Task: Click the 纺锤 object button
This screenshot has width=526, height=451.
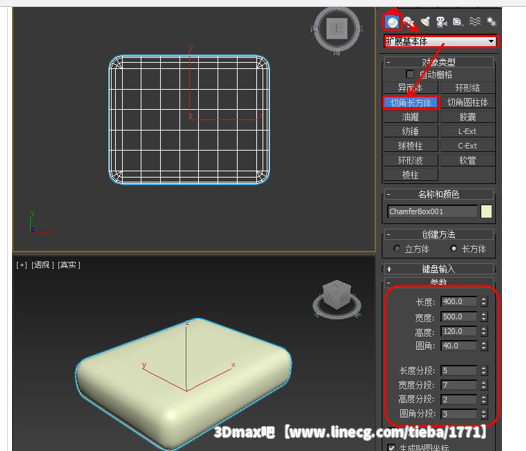Action: click(411, 131)
